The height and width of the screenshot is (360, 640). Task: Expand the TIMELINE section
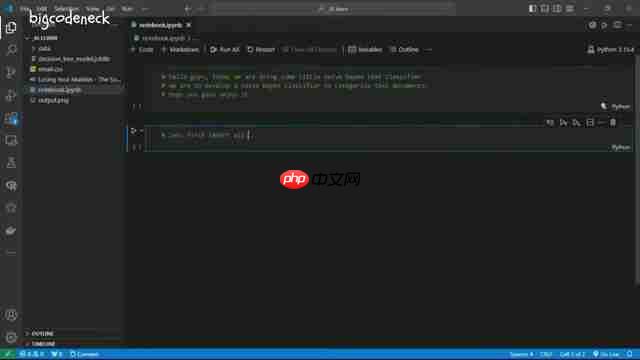pyautogui.click(x=43, y=344)
